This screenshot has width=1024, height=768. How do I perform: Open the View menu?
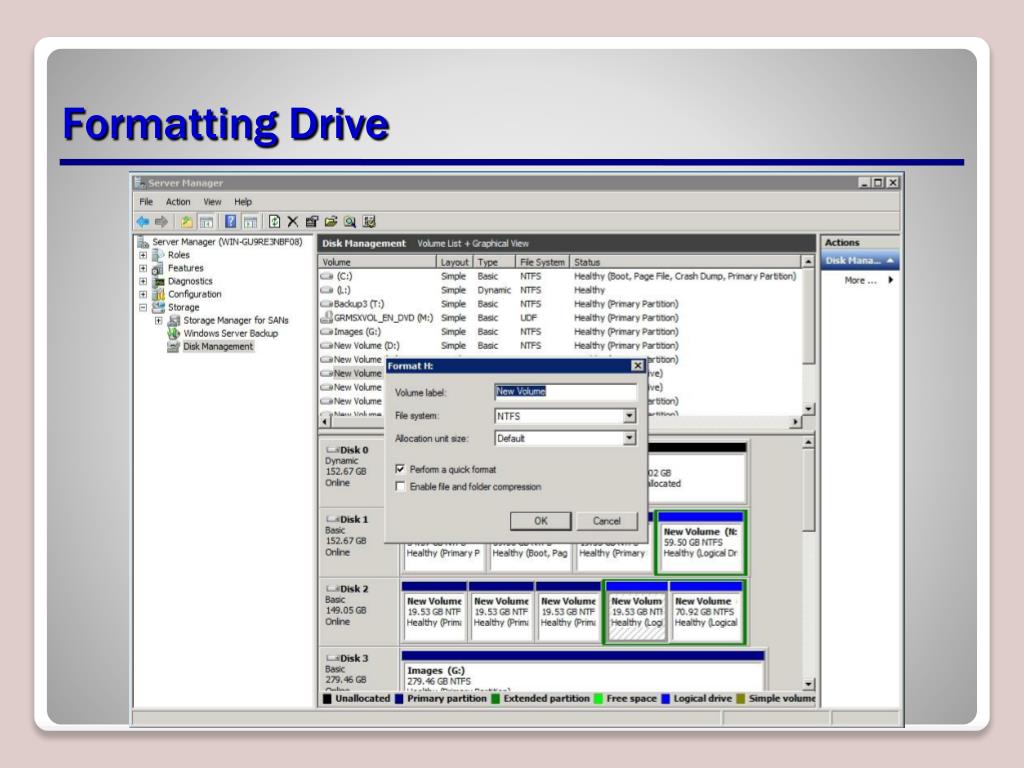[x=212, y=202]
